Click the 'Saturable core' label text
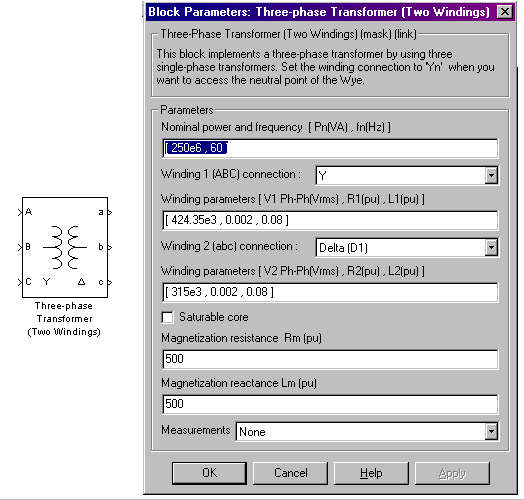The width and height of the screenshot is (524, 500). (214, 317)
